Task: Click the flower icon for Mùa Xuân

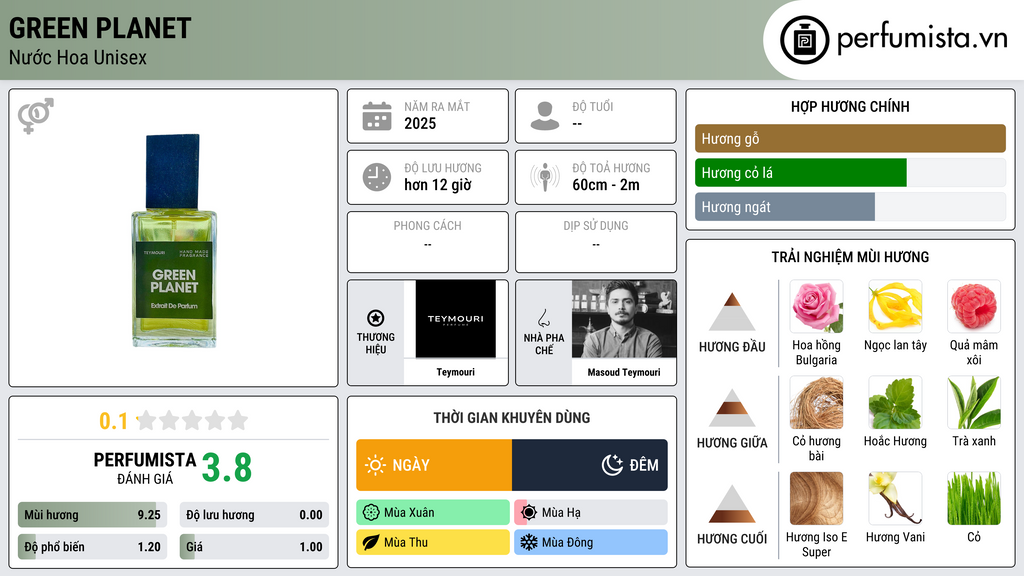Action: tap(371, 513)
